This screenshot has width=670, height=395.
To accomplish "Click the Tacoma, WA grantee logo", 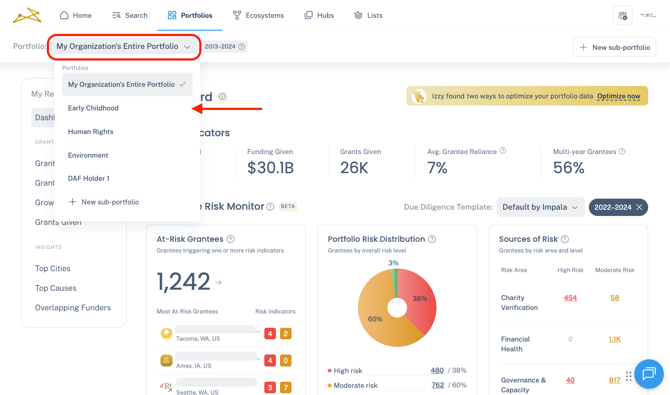I will tap(166, 333).
